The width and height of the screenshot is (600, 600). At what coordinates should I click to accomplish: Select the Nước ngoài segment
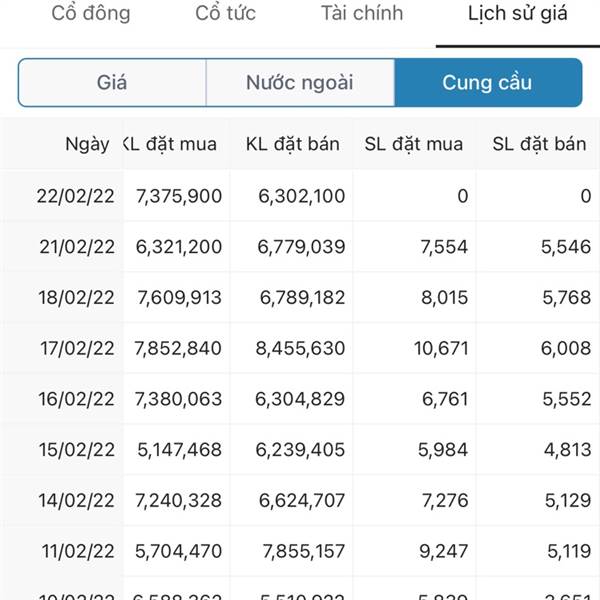point(300,83)
